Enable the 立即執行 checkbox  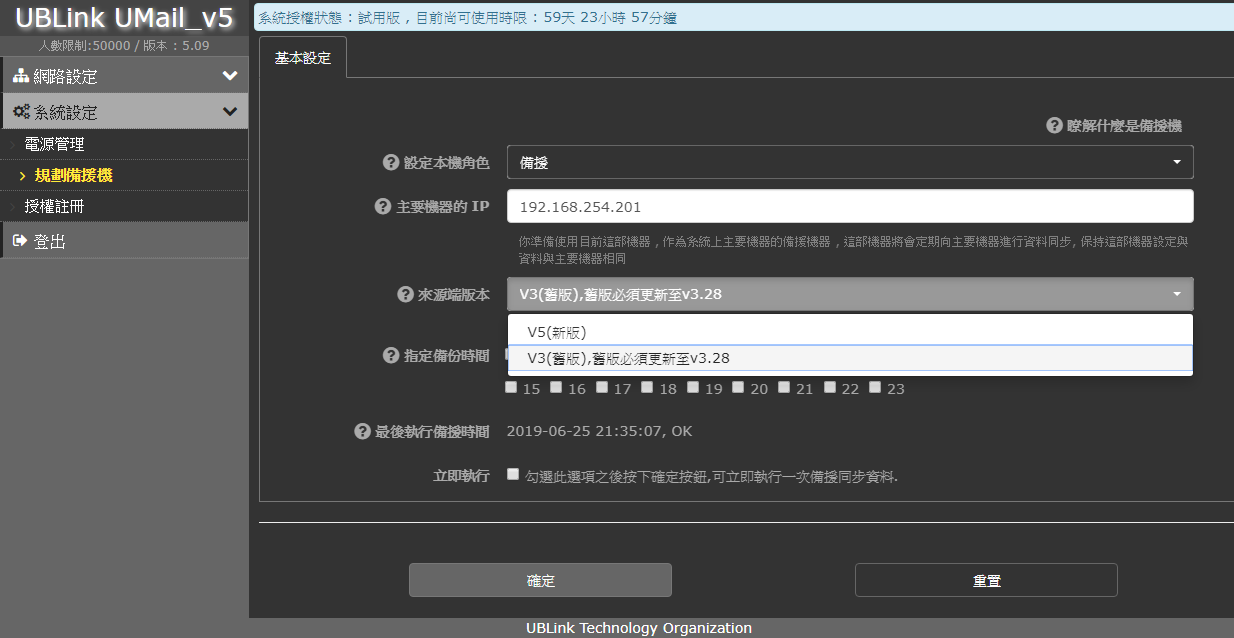[513, 475]
